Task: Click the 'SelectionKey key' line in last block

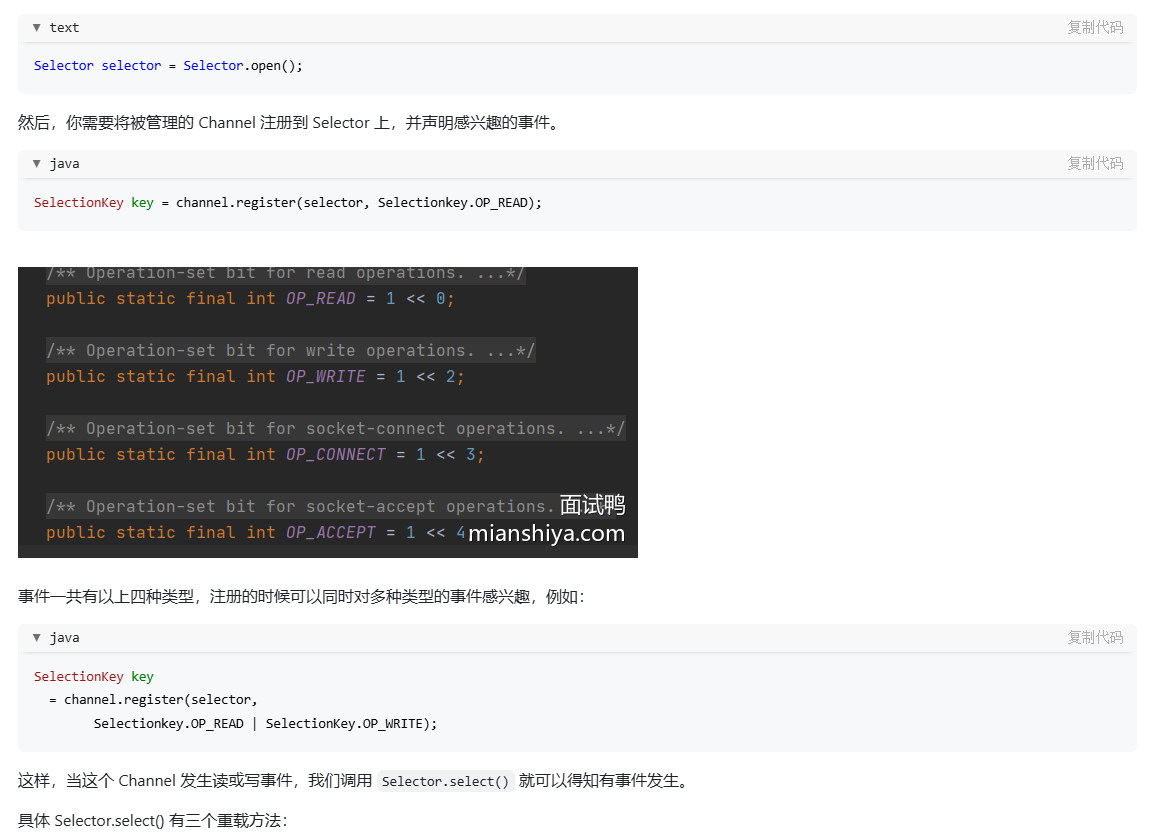Action: (x=94, y=676)
